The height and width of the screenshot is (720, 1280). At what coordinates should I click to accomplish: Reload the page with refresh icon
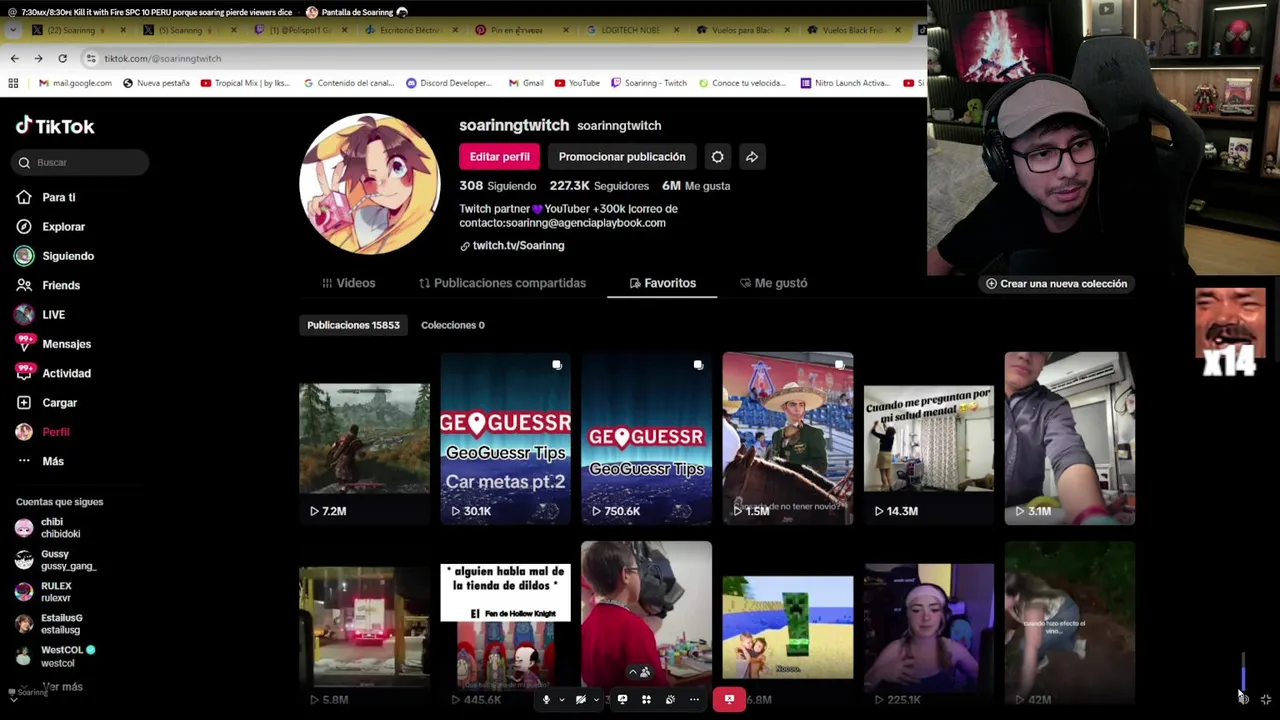tap(62, 58)
